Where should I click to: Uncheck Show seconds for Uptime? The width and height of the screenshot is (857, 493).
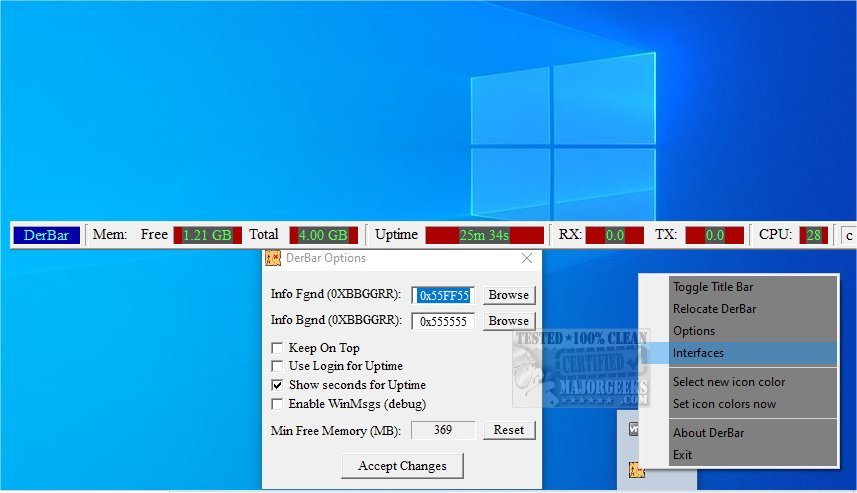click(x=277, y=385)
